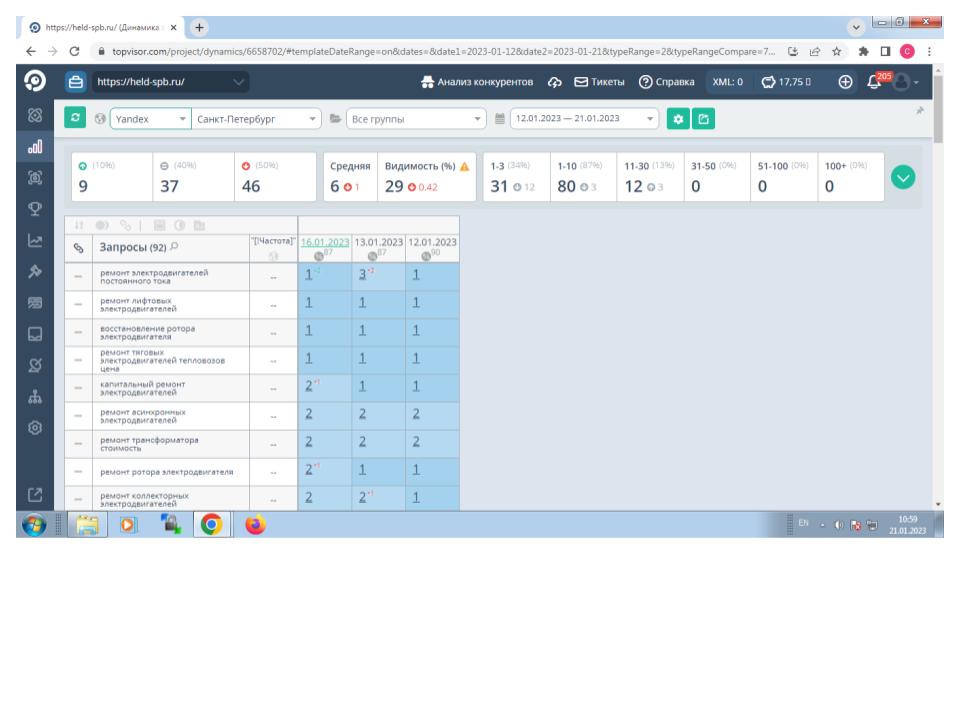Click the link icon in table toolbar
This screenshot has height=720, width=960.
click(126, 225)
